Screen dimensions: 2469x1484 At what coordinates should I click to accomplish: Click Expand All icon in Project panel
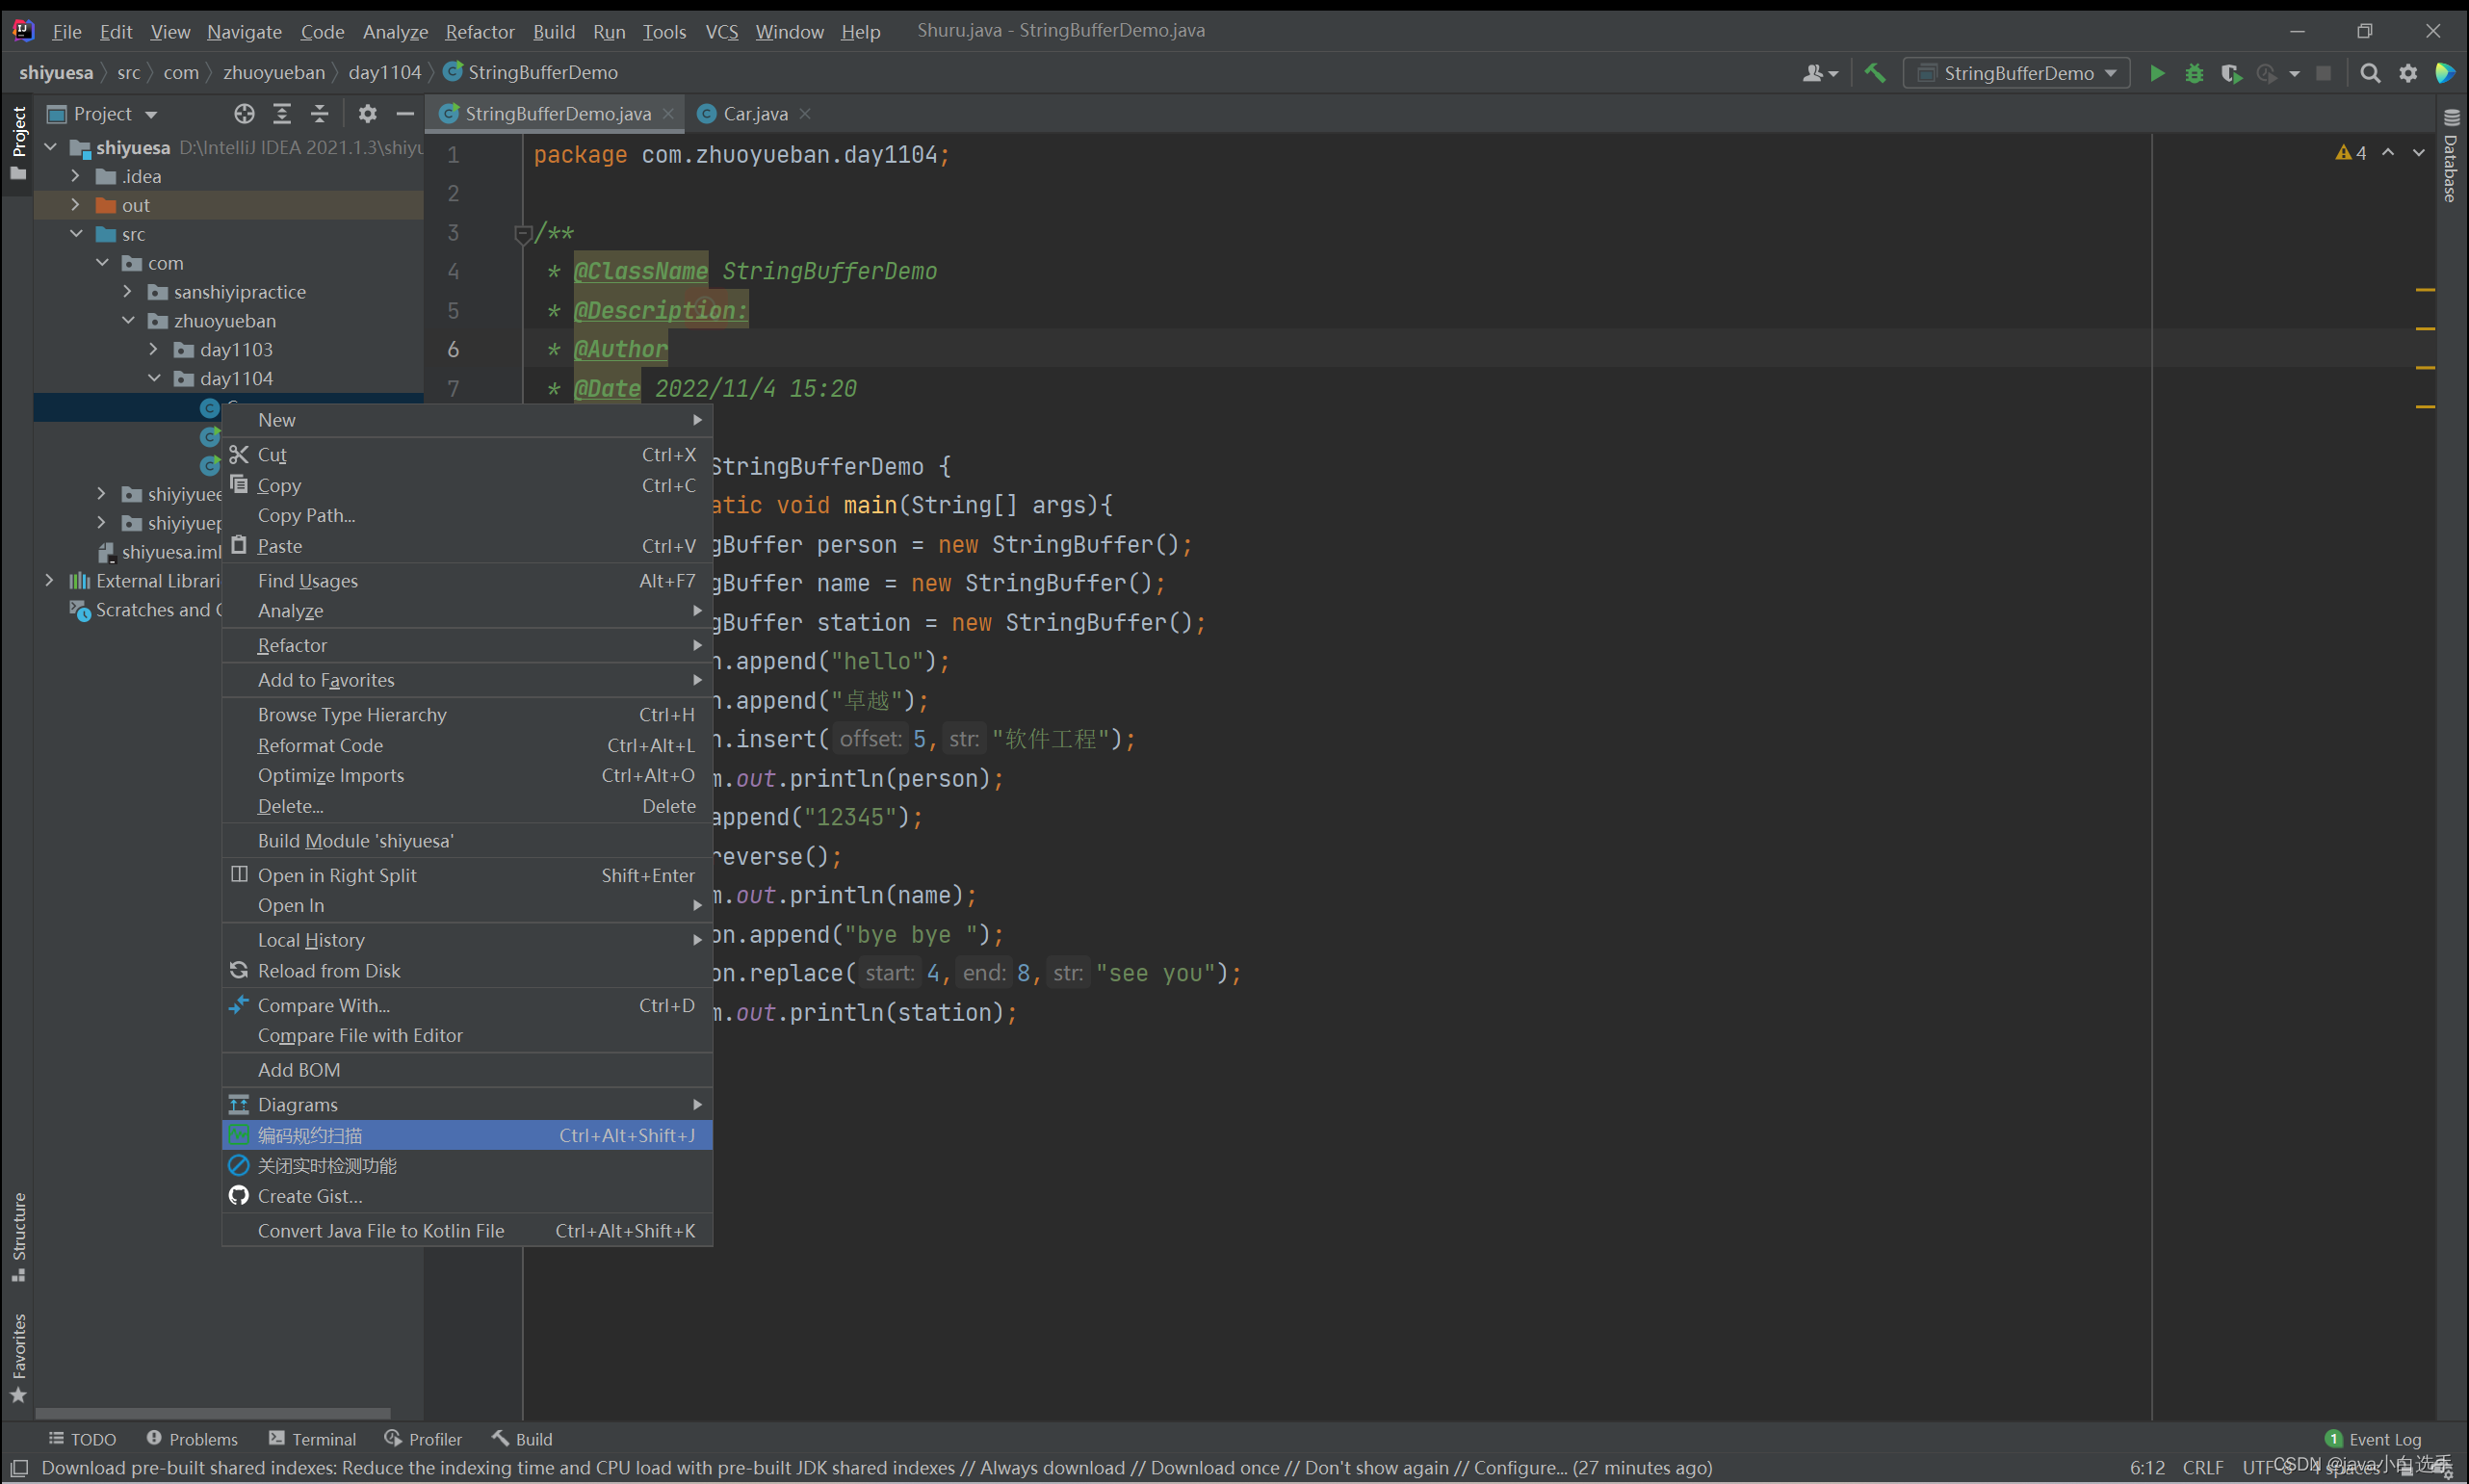282,114
